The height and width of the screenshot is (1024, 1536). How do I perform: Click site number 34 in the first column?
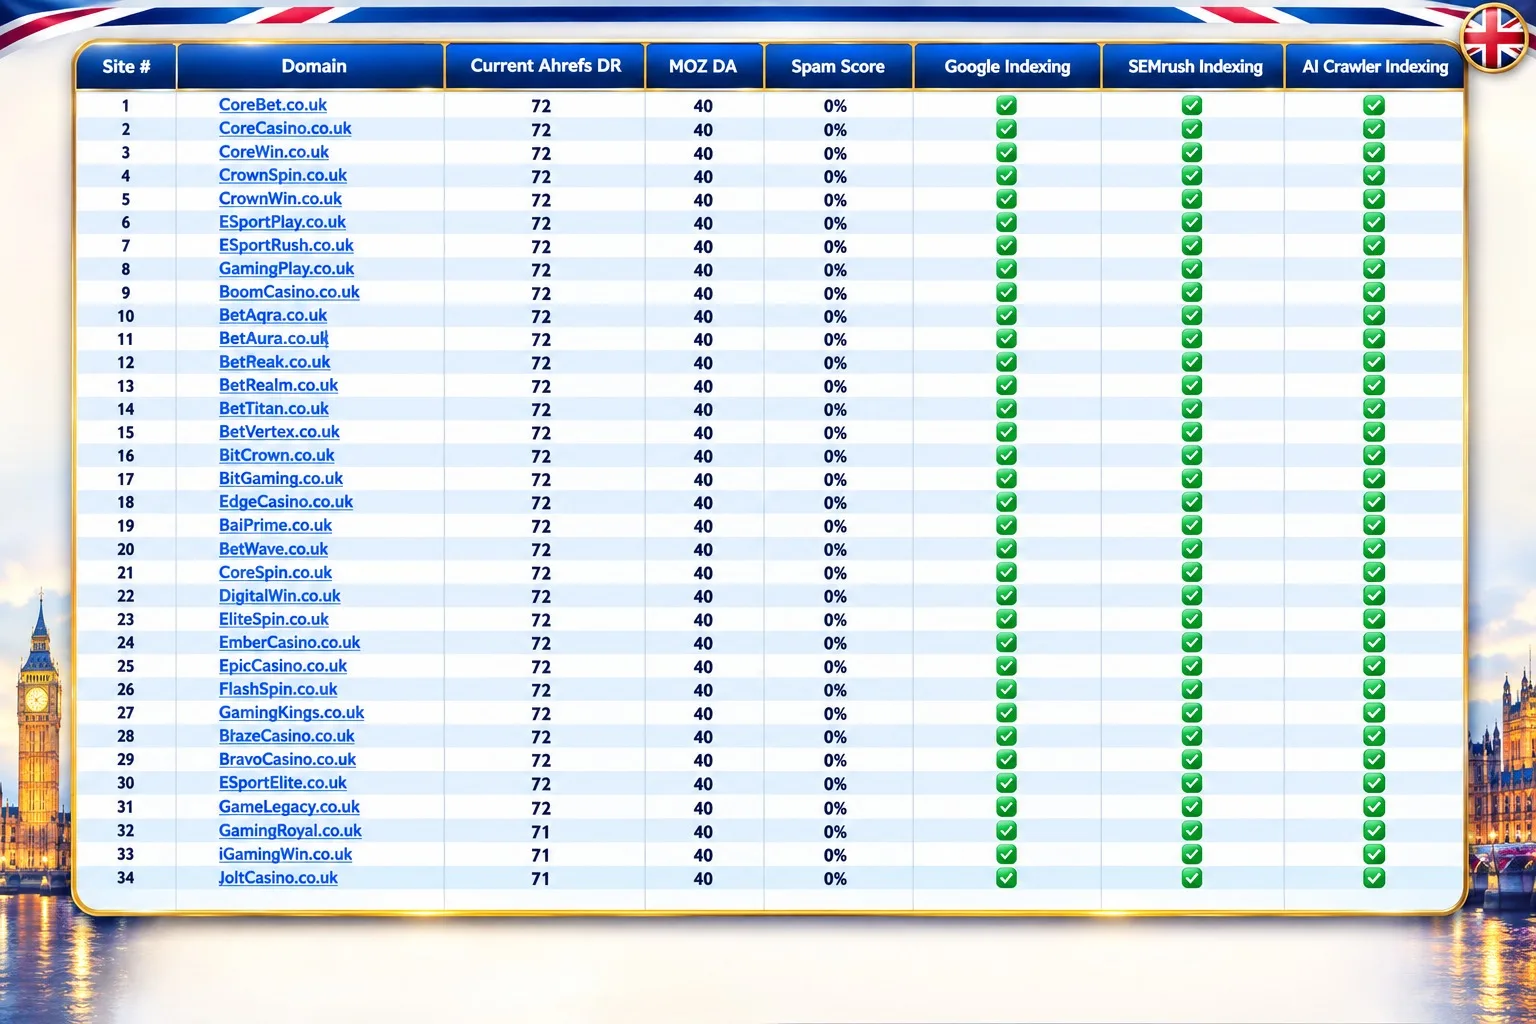click(126, 878)
